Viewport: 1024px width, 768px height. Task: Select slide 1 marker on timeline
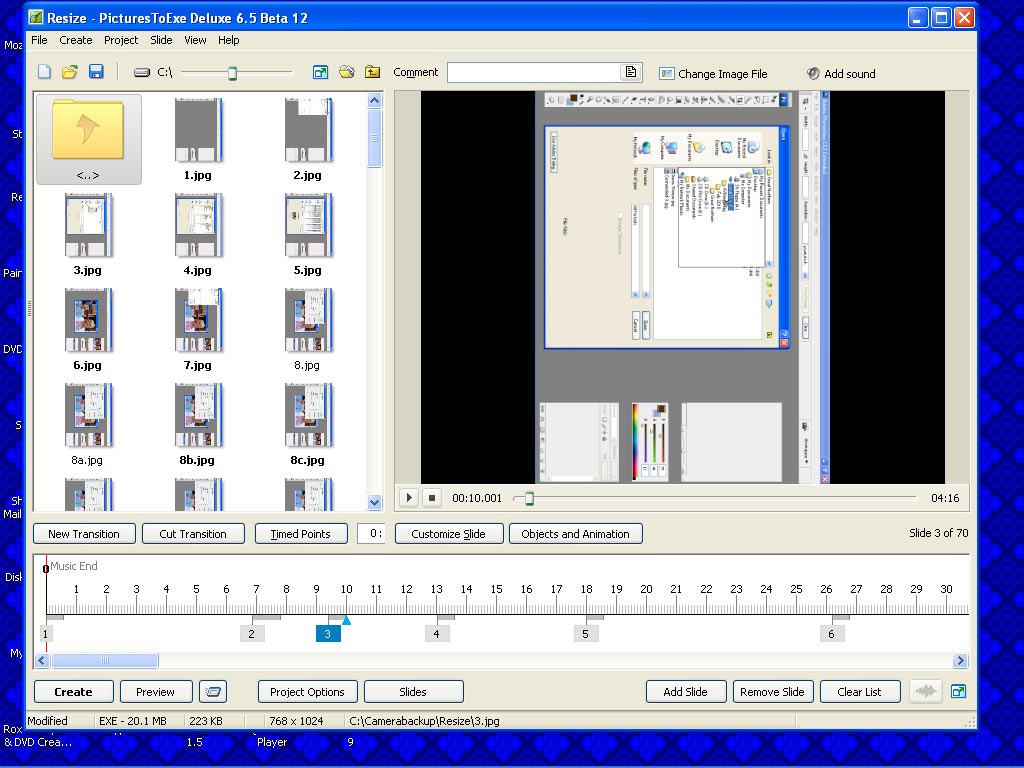click(45, 633)
